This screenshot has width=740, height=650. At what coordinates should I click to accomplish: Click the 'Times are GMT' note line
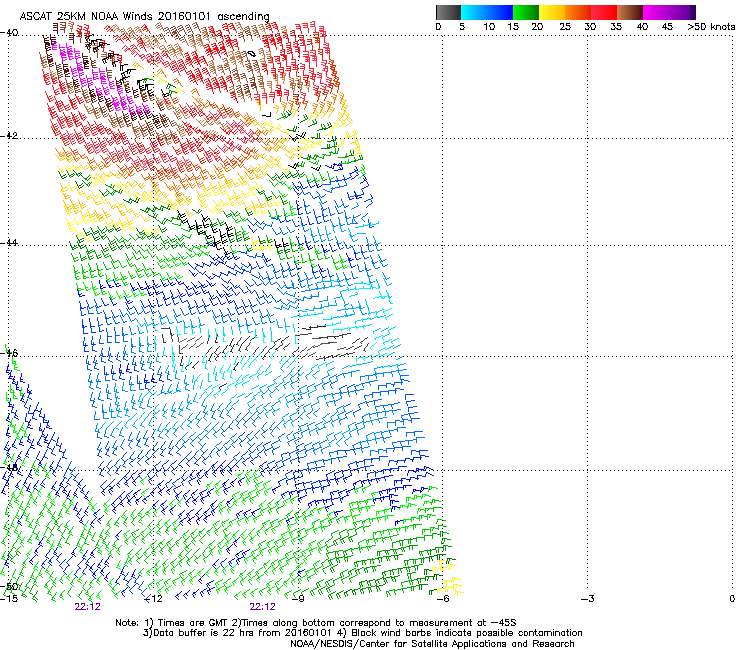click(x=316, y=623)
